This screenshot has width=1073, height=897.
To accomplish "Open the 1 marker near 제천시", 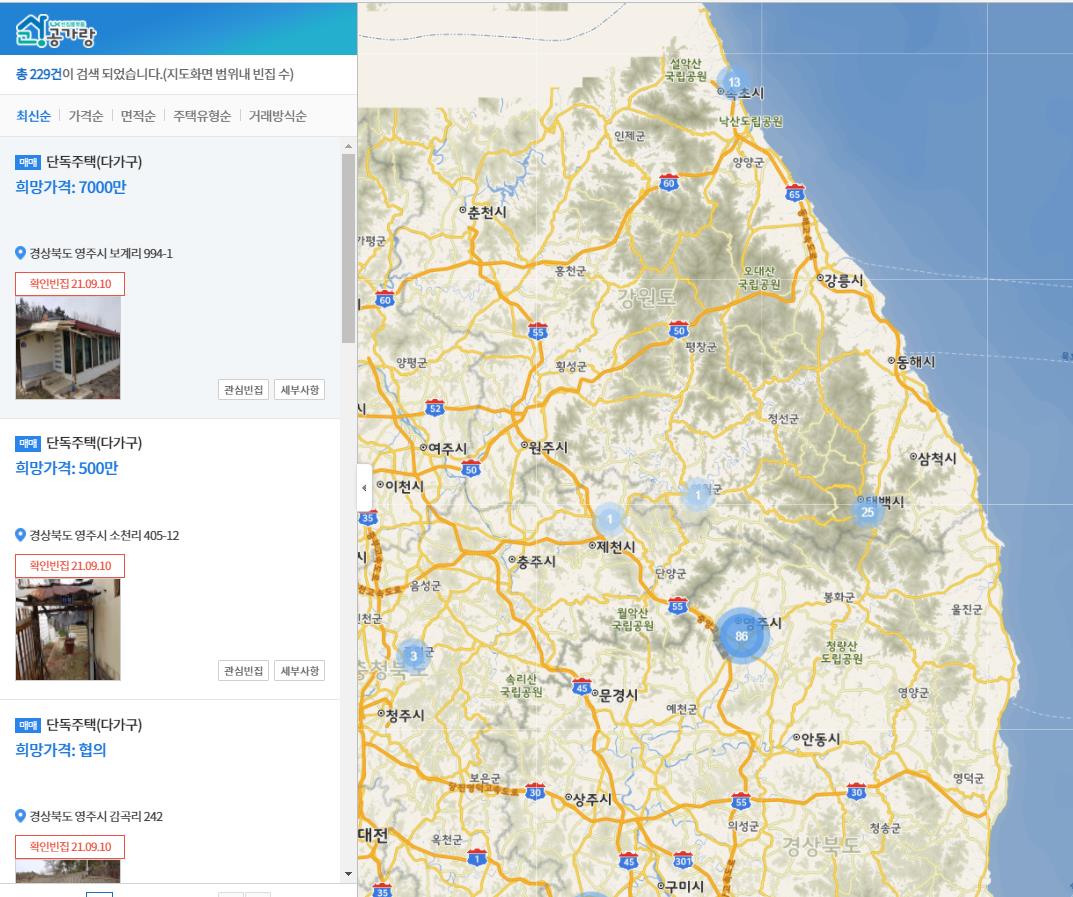I will 609,519.
